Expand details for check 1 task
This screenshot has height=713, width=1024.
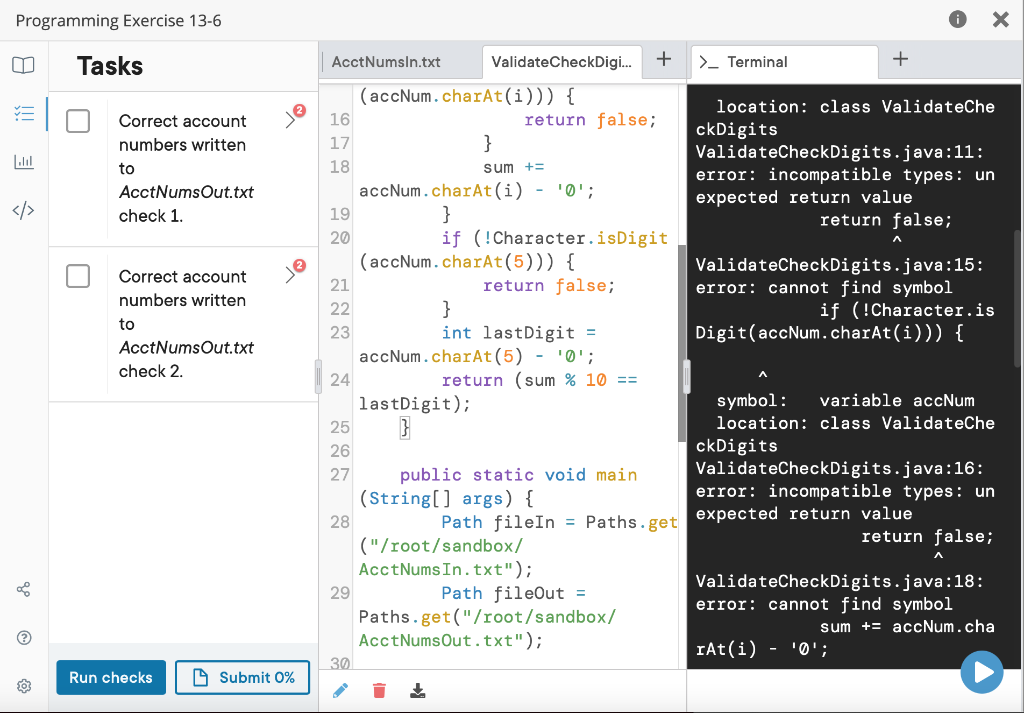[x=293, y=118]
